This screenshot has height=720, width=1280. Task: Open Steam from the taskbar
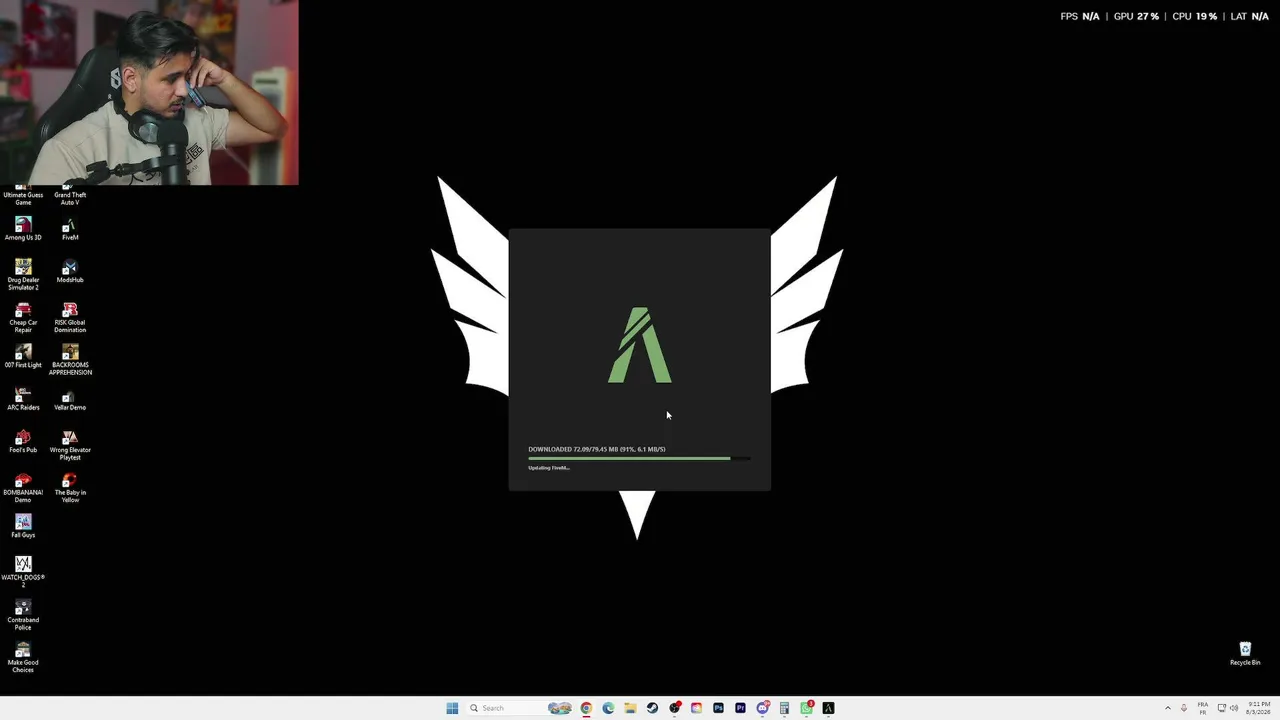click(x=652, y=708)
